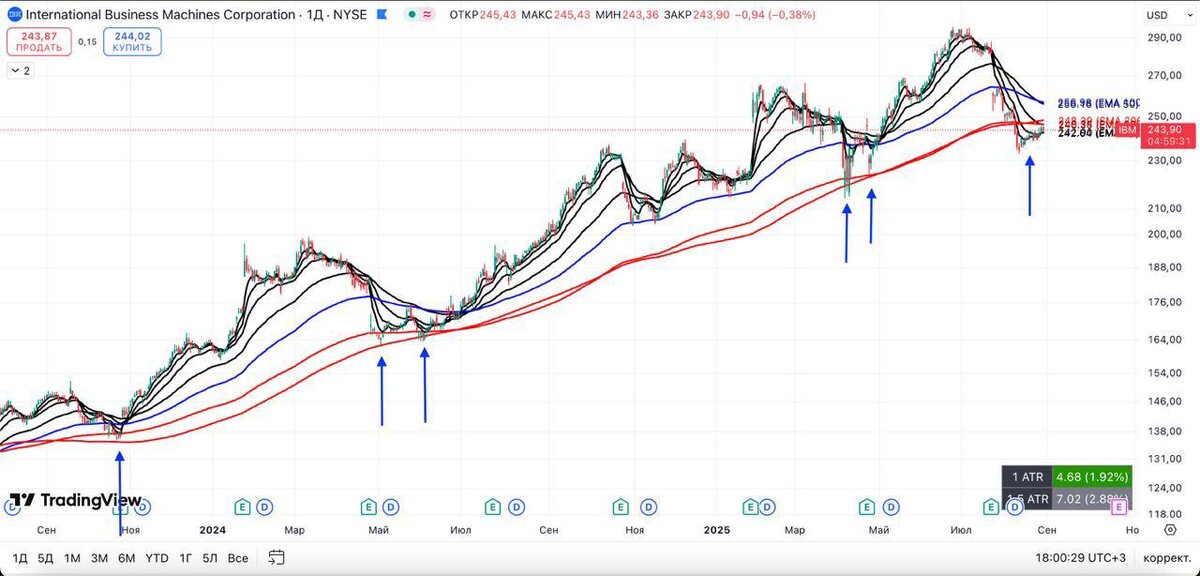Viewport: 1200px width, 576px height.
Task: Click dividend D marker left of Мар 2025
Action: [768, 506]
